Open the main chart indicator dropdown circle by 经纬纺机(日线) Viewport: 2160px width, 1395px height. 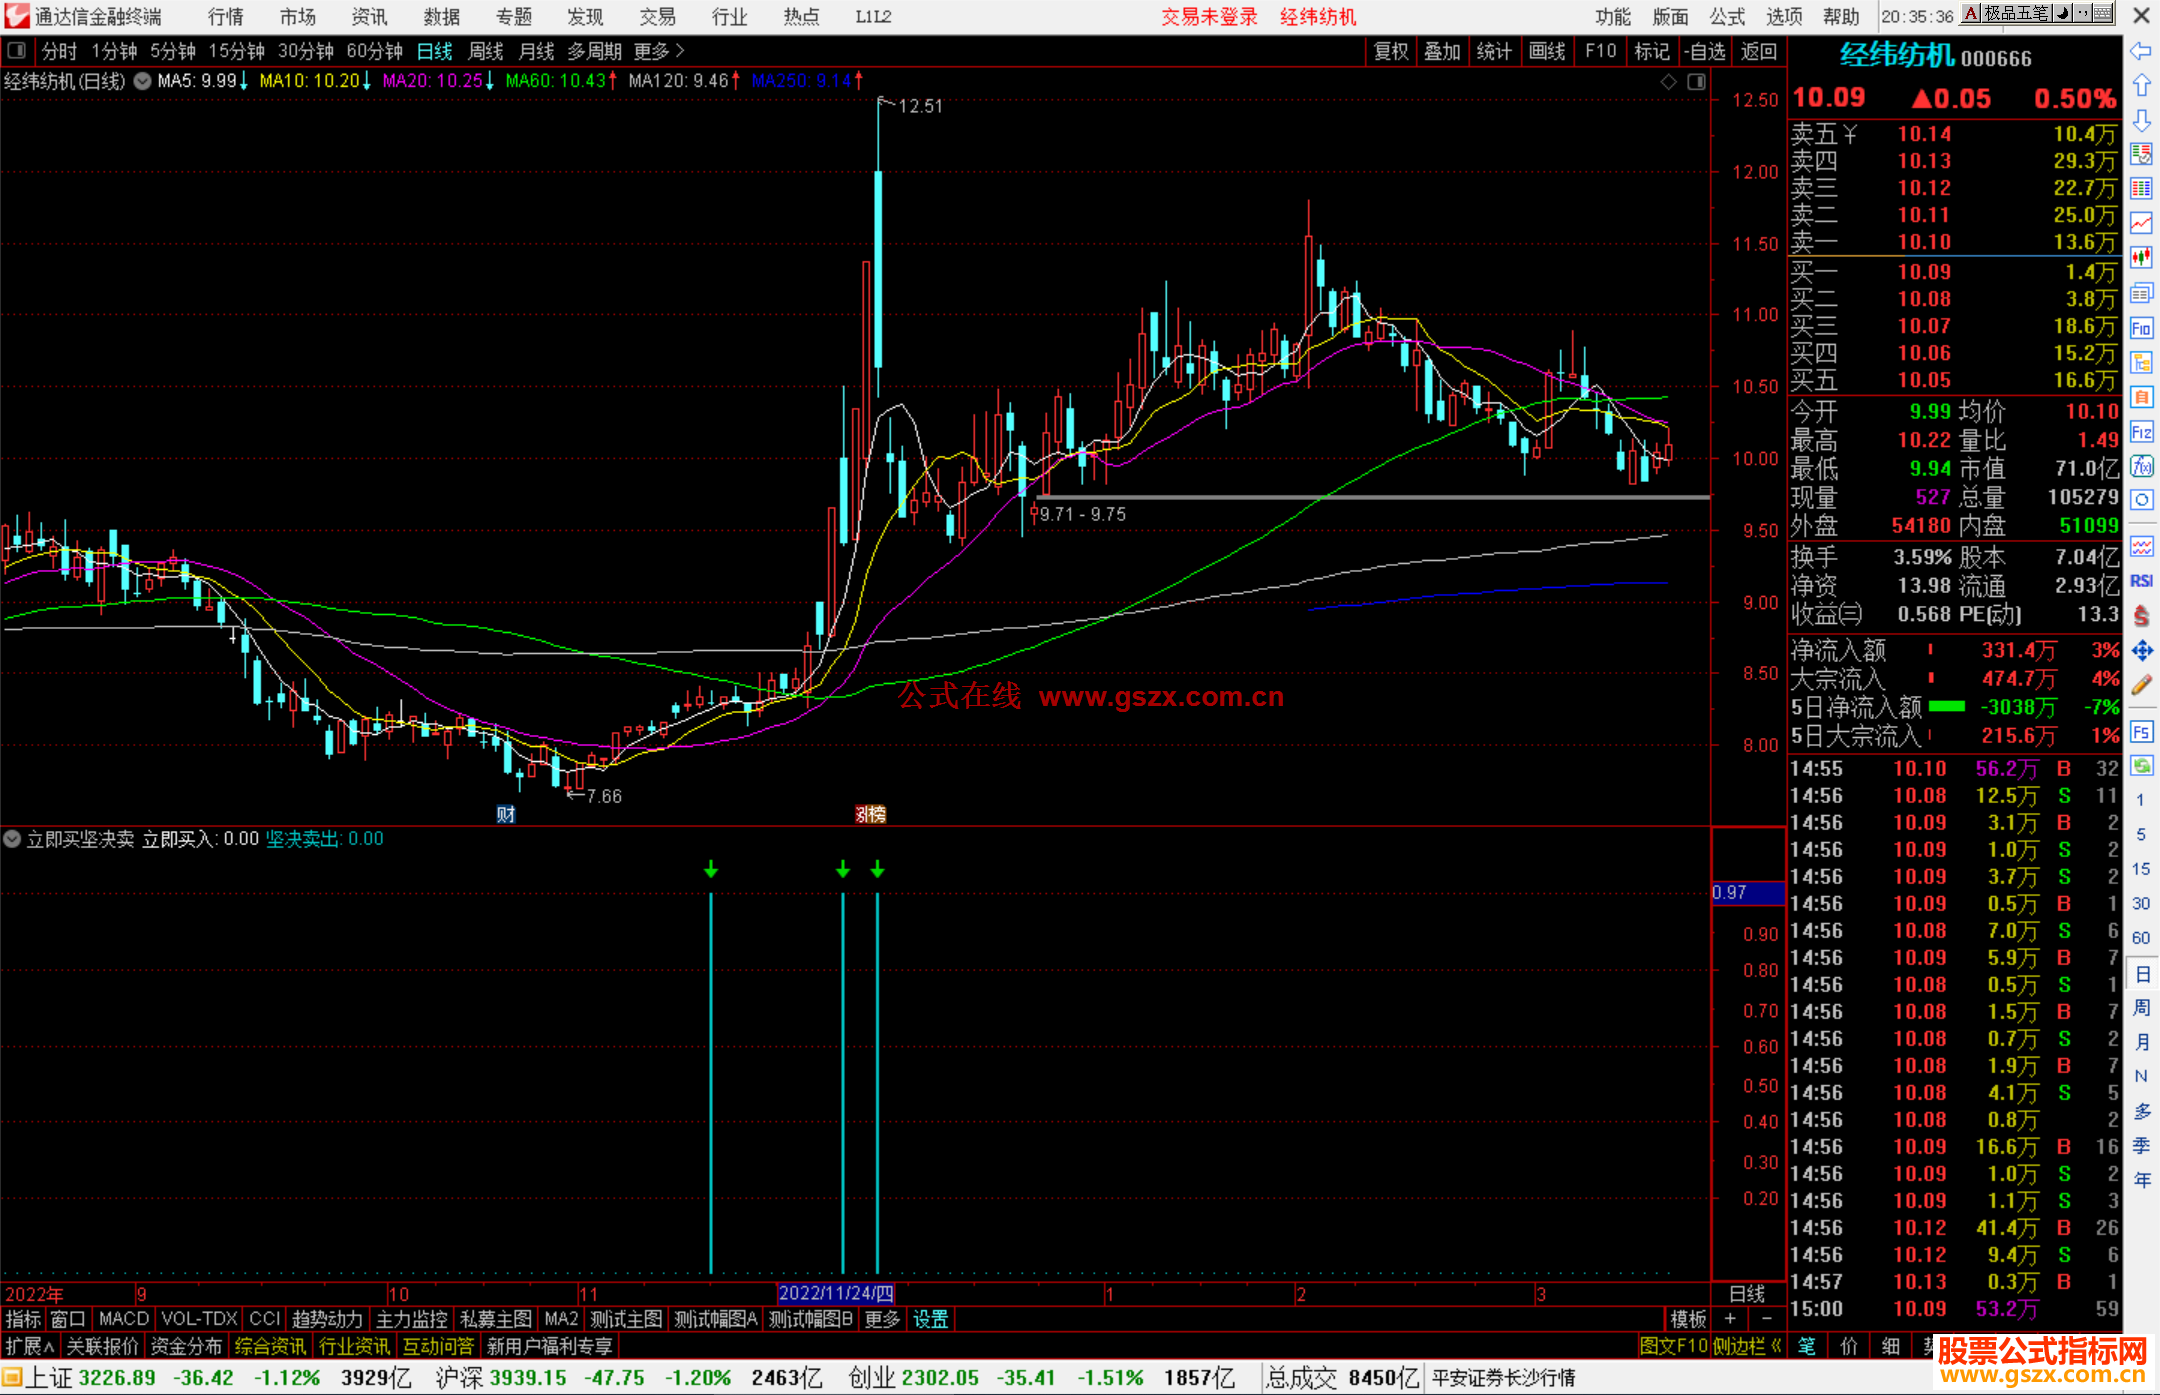(142, 81)
